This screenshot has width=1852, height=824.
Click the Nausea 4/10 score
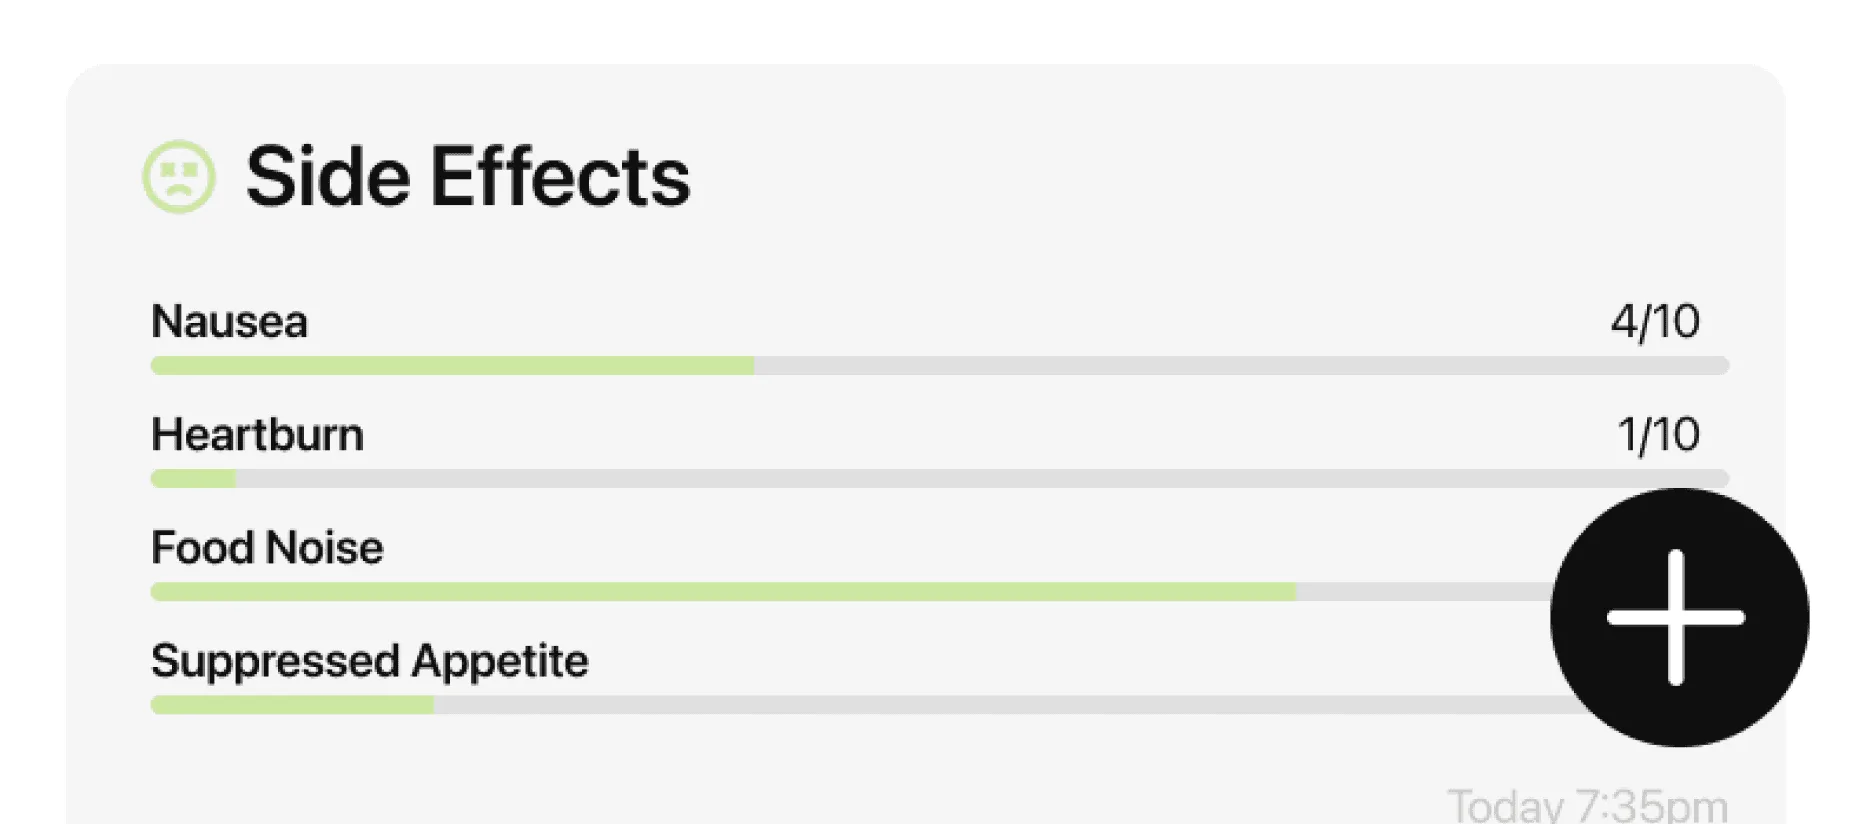[x=1654, y=322]
